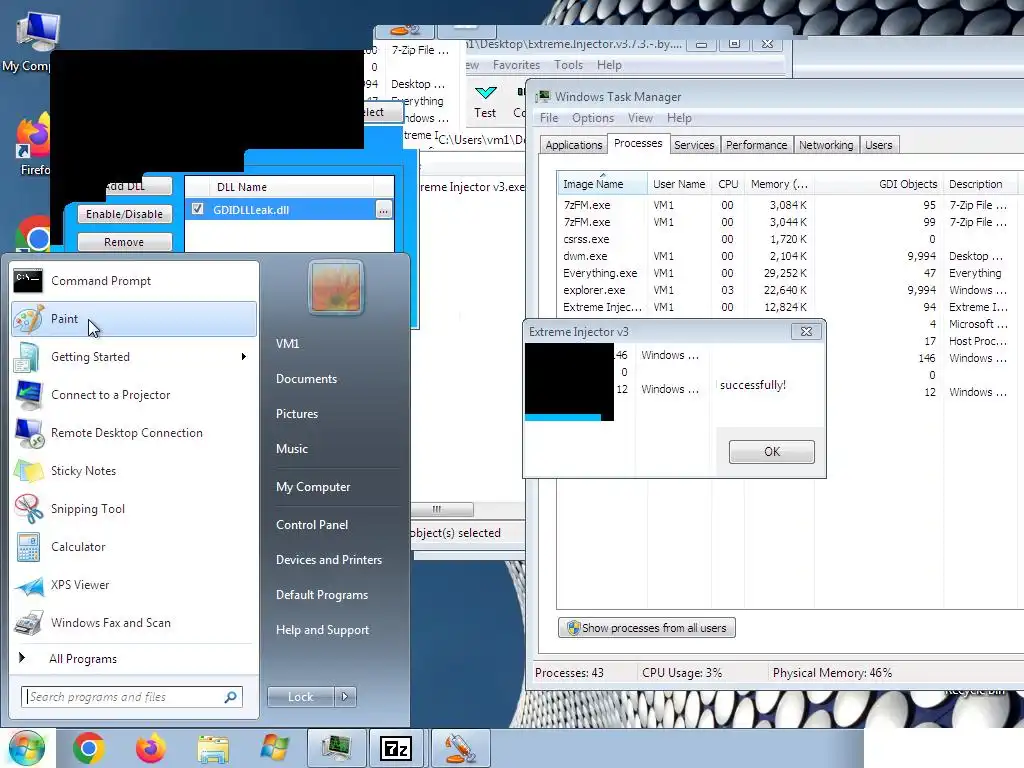Open the Tools menu in 7-Zip
This screenshot has width=1024, height=768.
pos(568,65)
